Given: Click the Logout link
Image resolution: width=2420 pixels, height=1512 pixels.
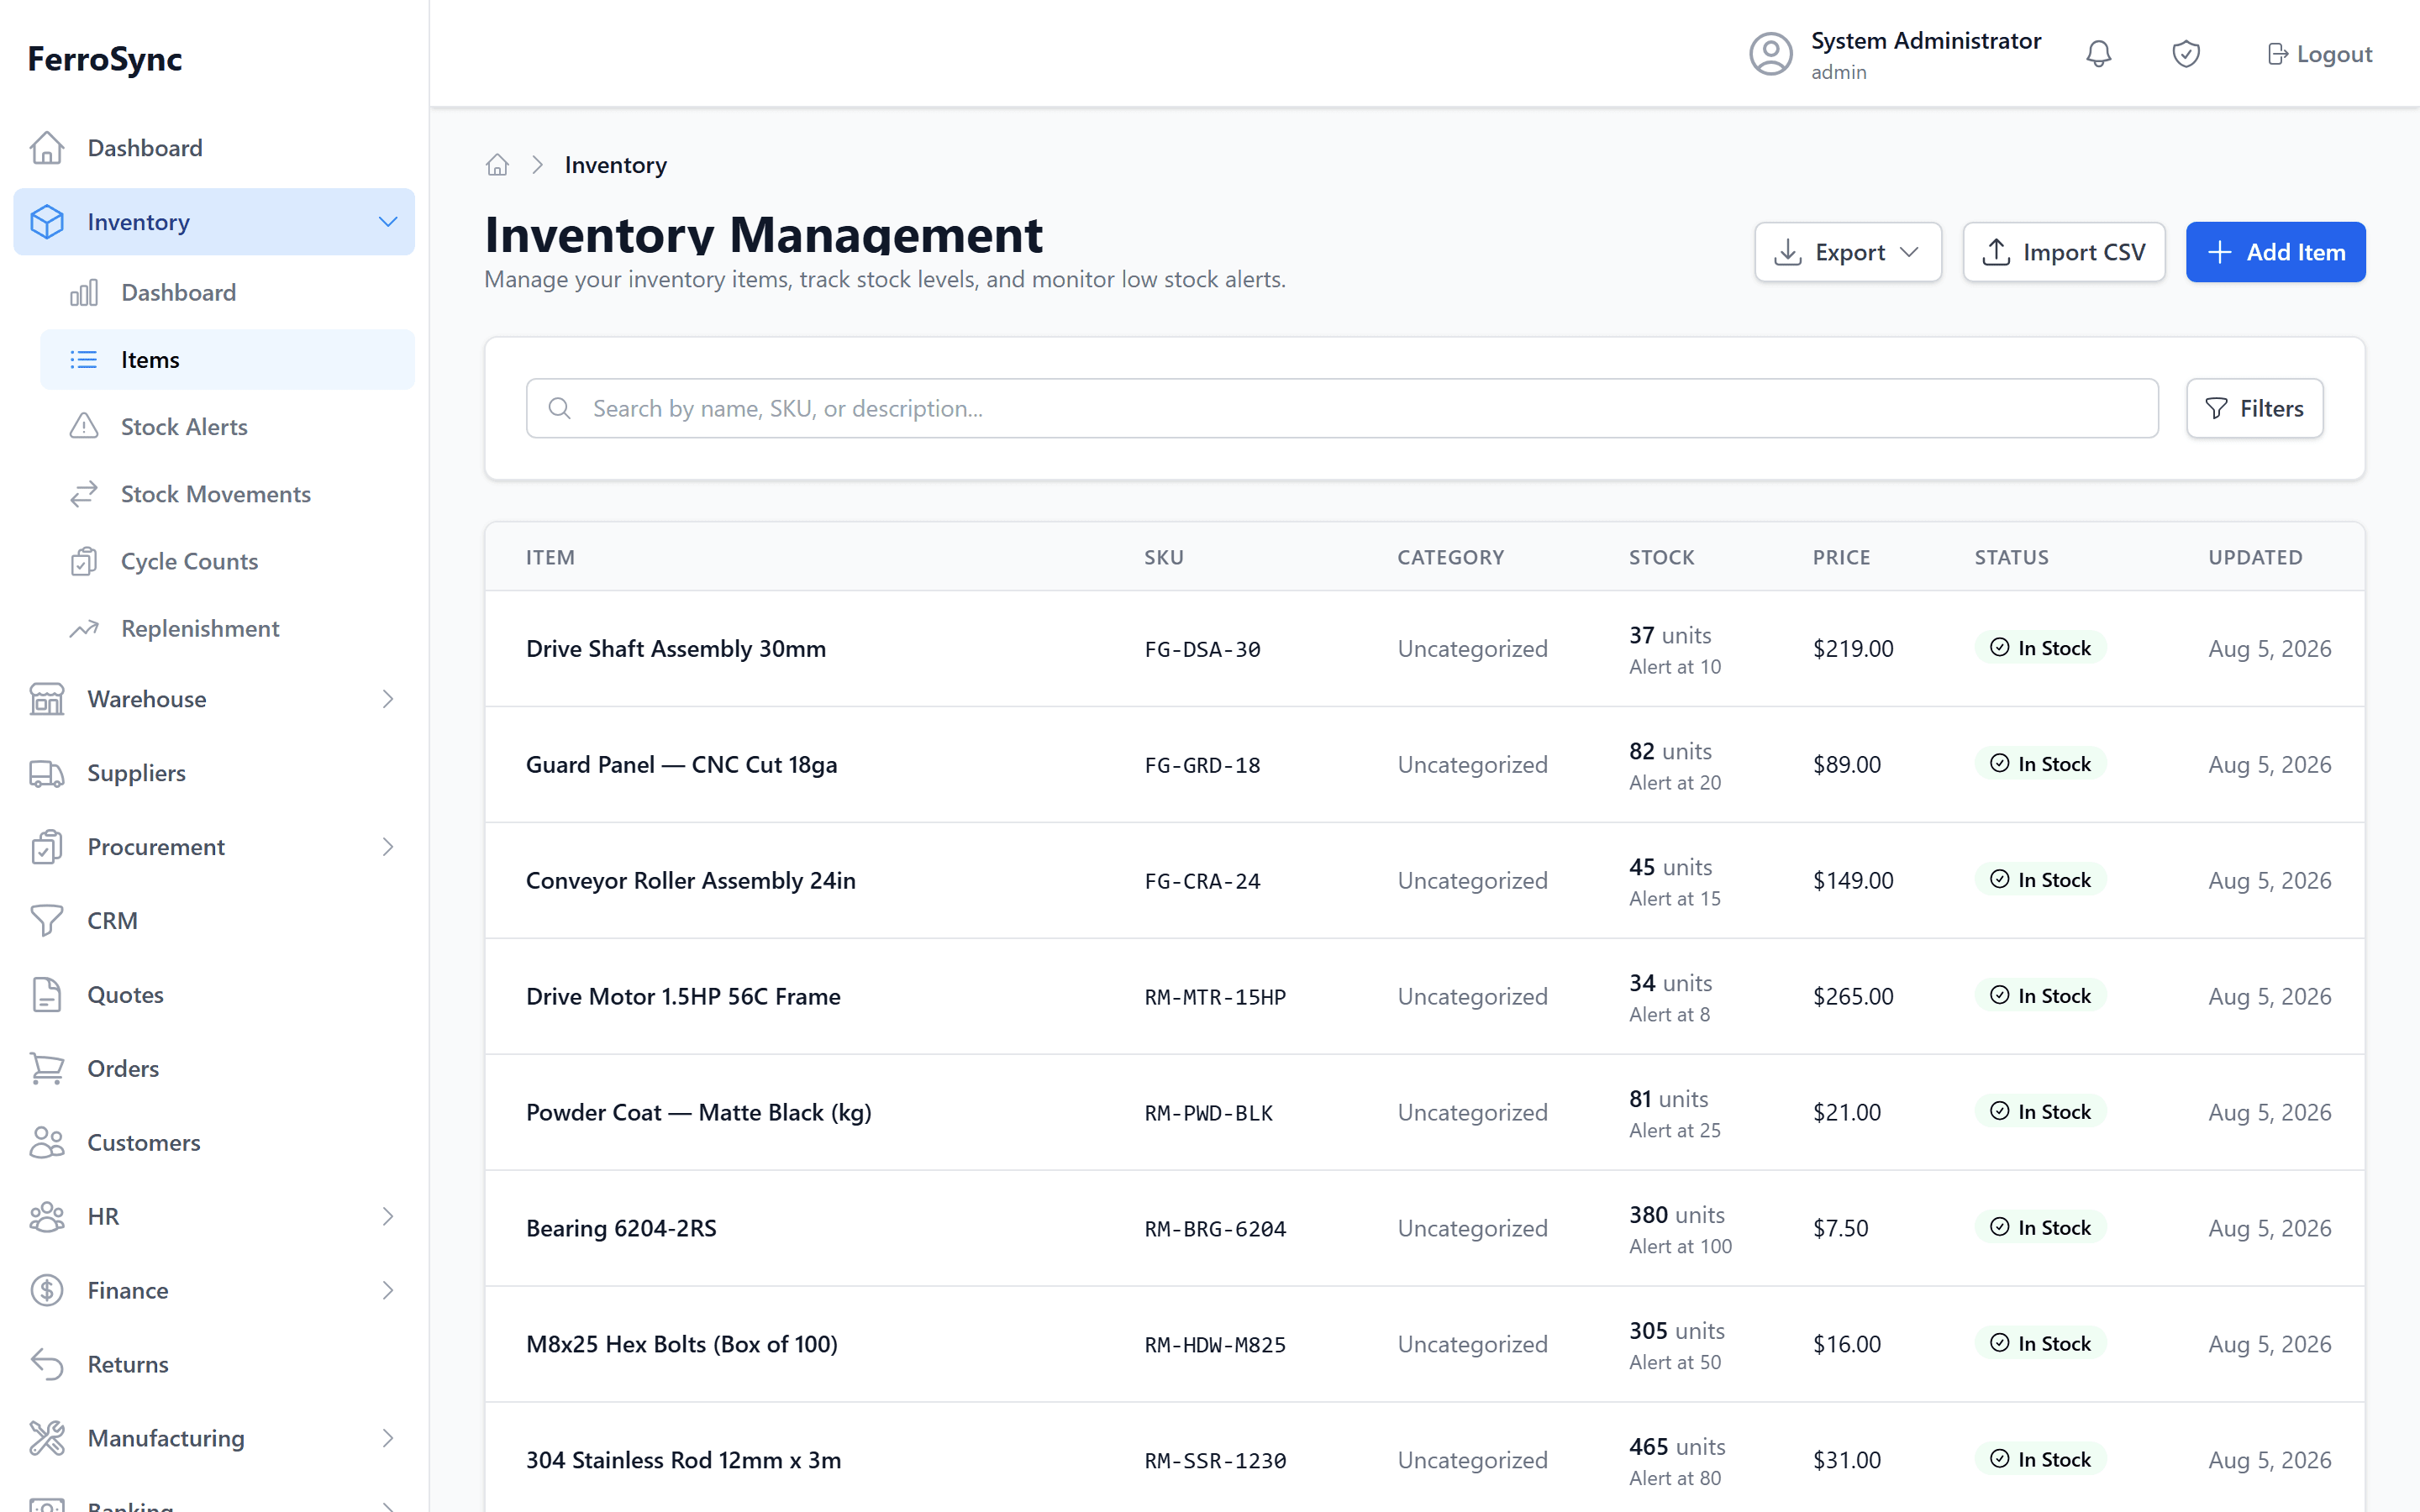Looking at the screenshot, I should click(x=2320, y=54).
